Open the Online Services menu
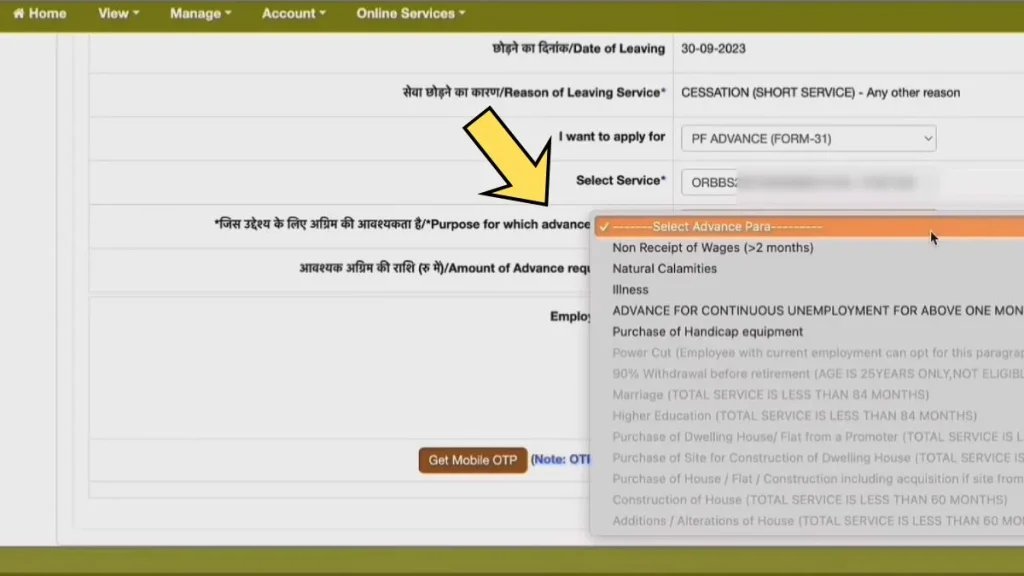1024x576 pixels. [x=411, y=14]
